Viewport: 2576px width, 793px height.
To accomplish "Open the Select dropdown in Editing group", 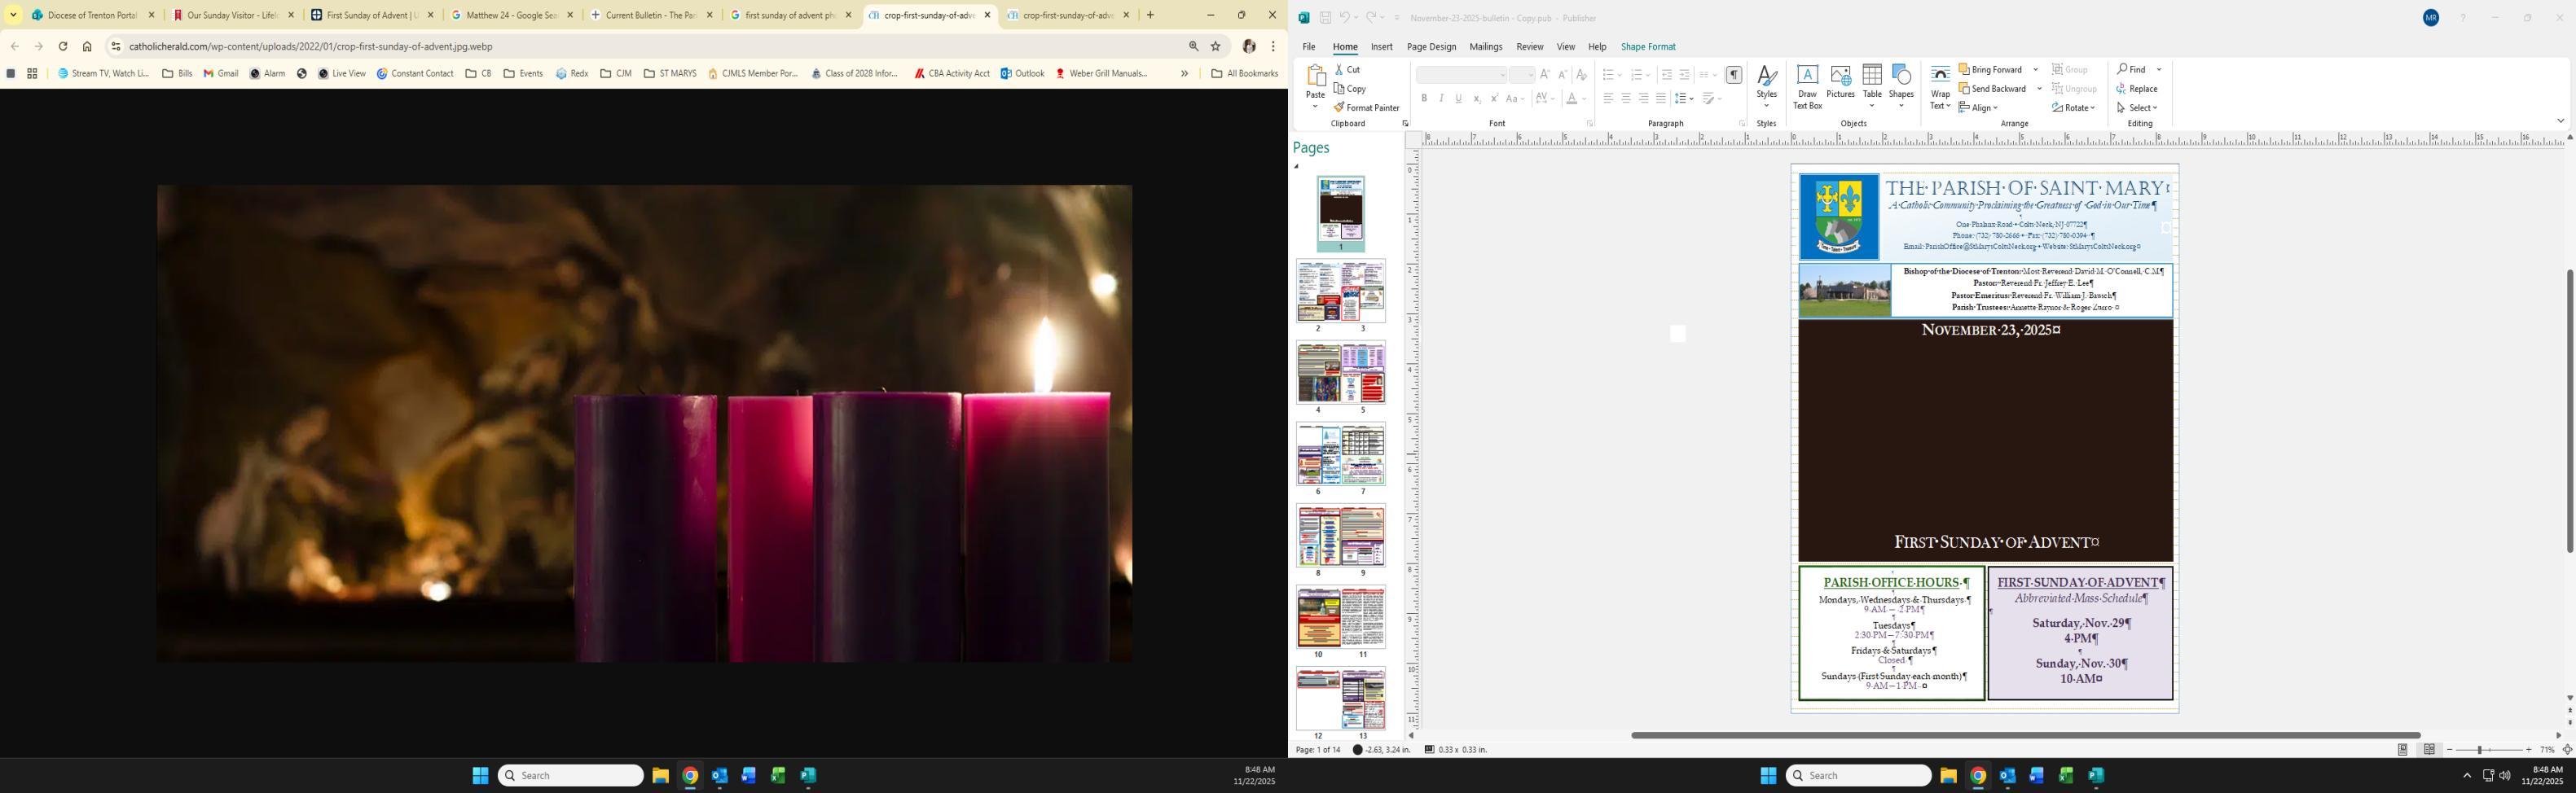I will click(x=2137, y=108).
